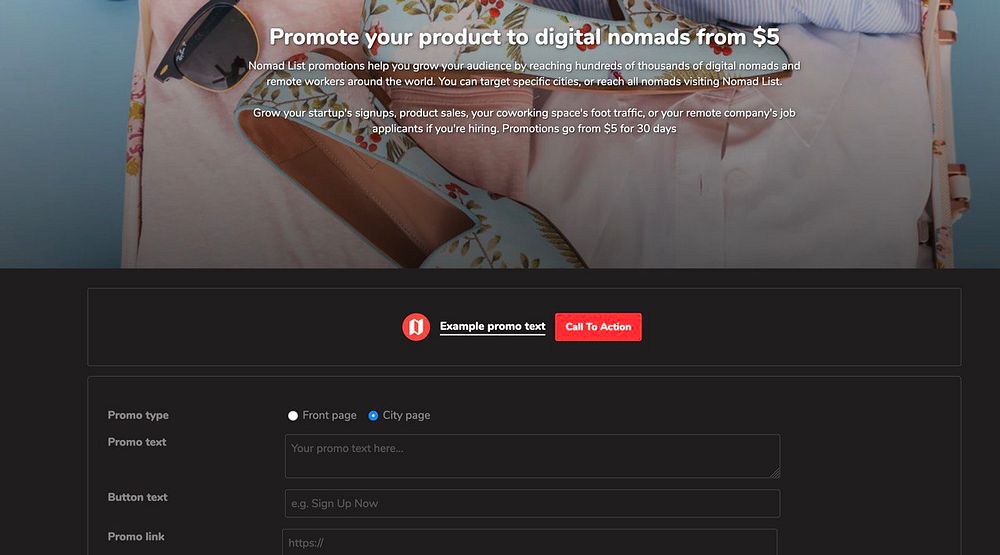
Task: Click the City page label text
Action: pos(406,415)
